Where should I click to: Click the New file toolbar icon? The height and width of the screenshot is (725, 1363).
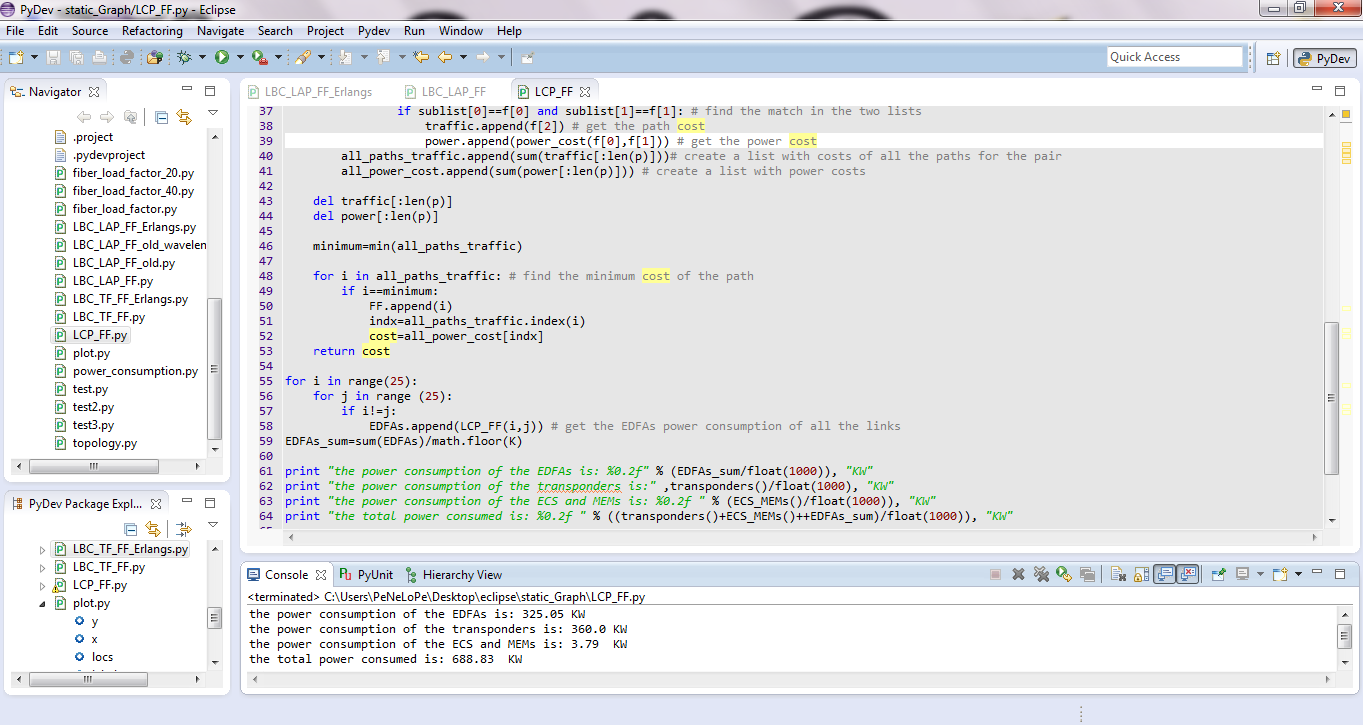pyautogui.click(x=16, y=57)
